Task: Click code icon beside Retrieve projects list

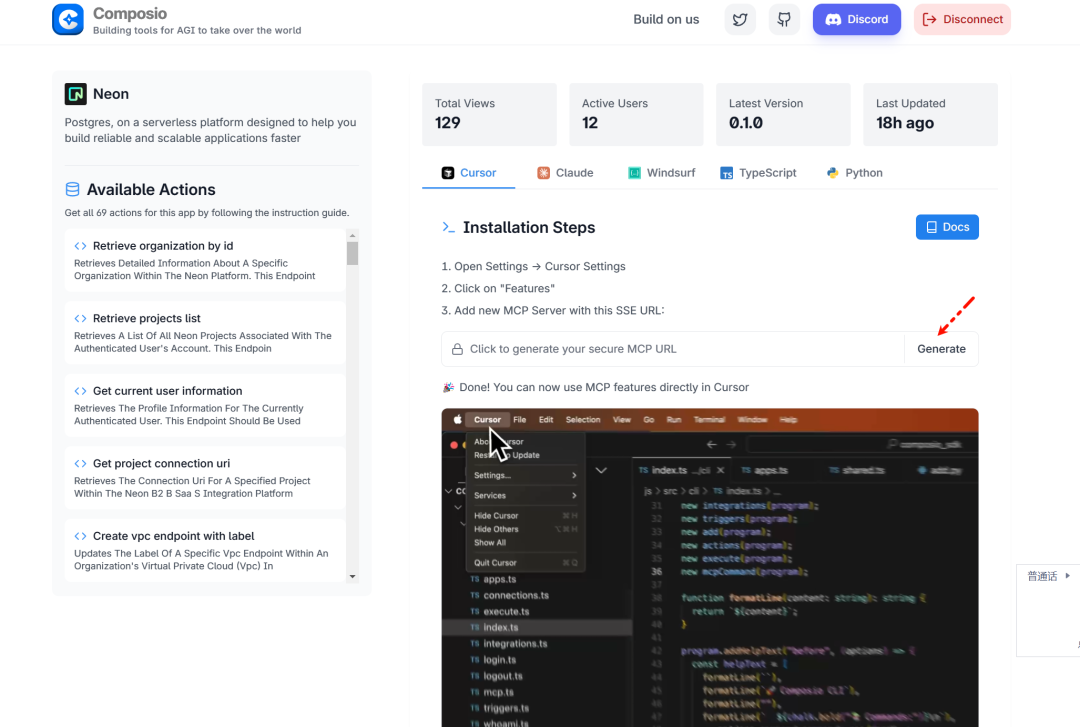Action: pos(81,318)
